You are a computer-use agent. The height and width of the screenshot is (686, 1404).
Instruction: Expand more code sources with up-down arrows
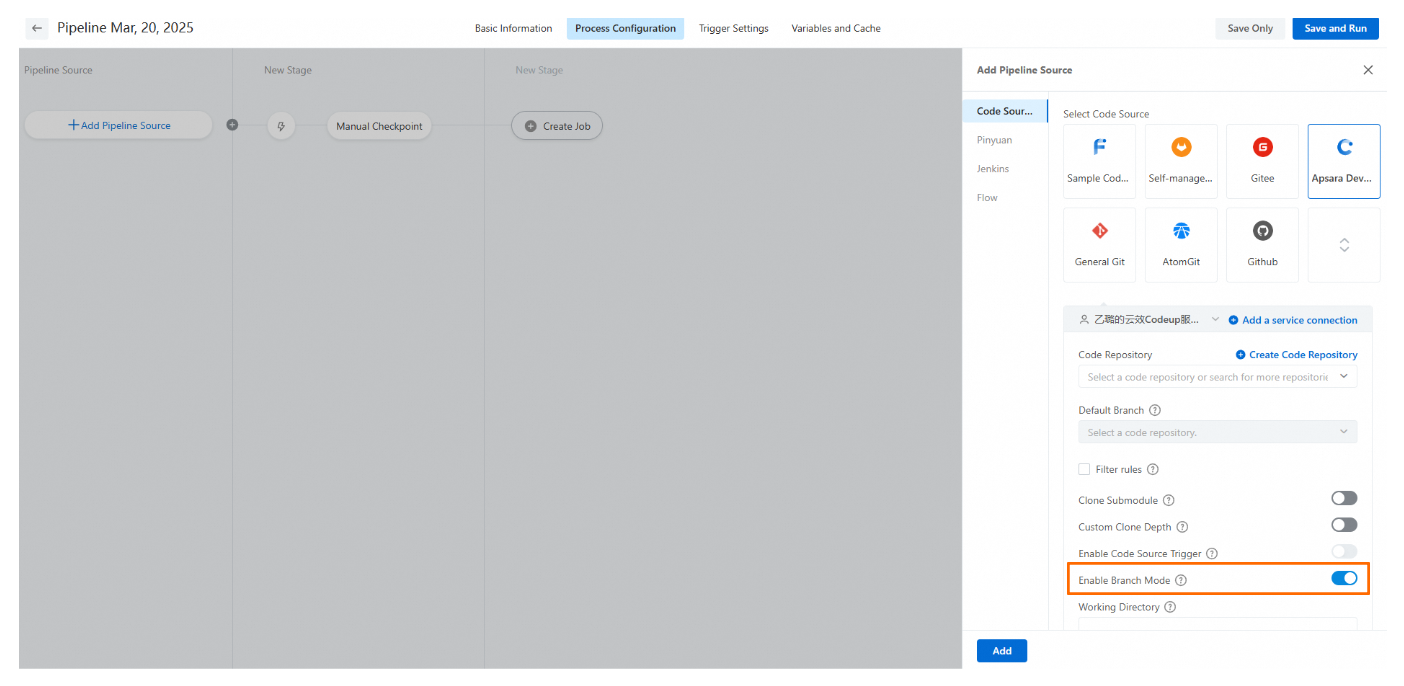click(1344, 244)
